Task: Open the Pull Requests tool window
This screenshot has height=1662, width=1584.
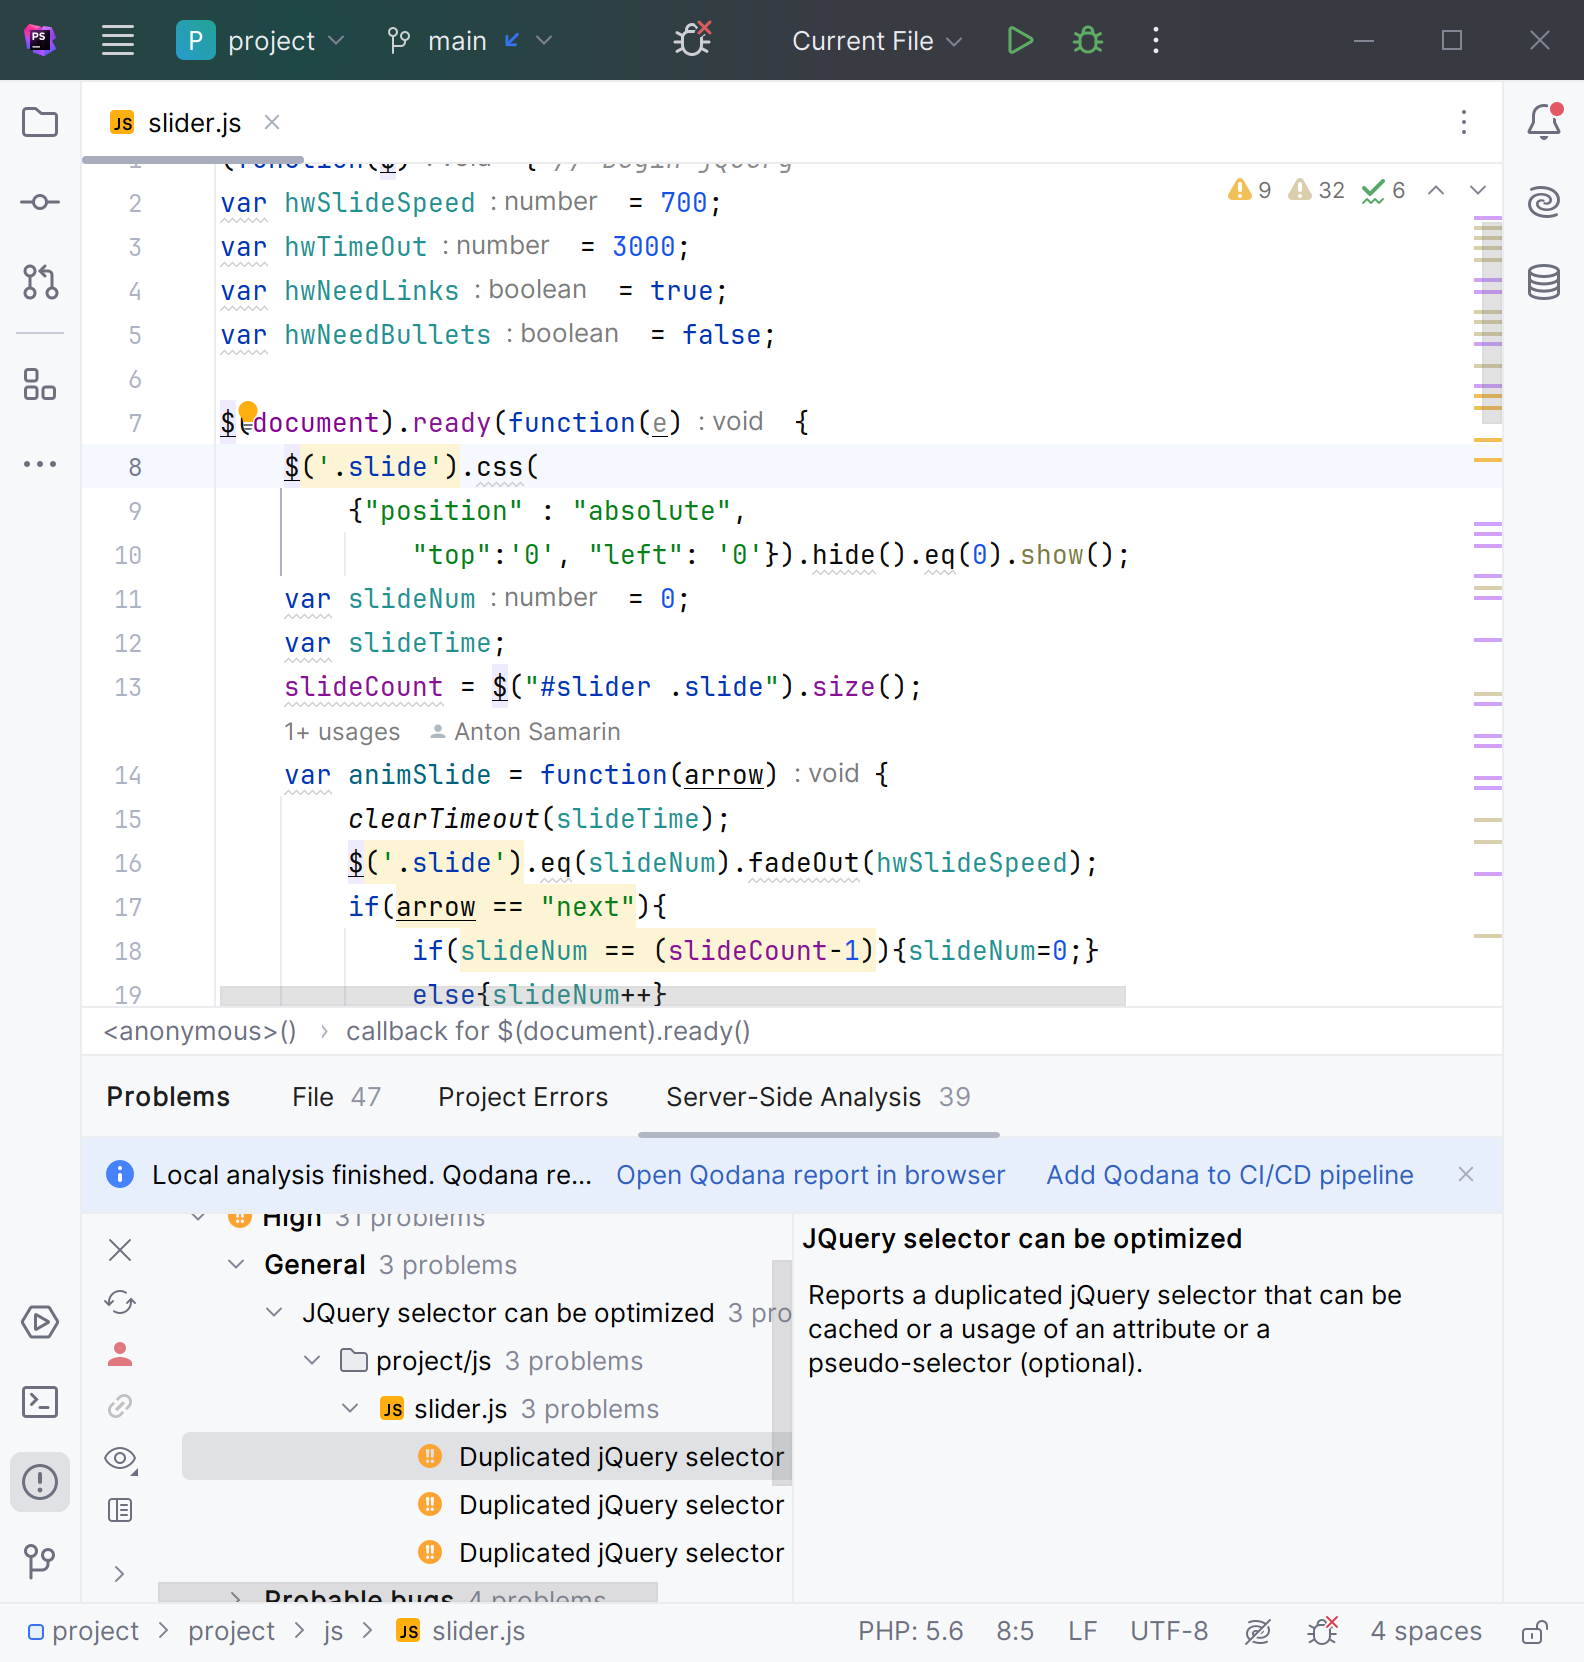Action: pyautogui.click(x=40, y=282)
